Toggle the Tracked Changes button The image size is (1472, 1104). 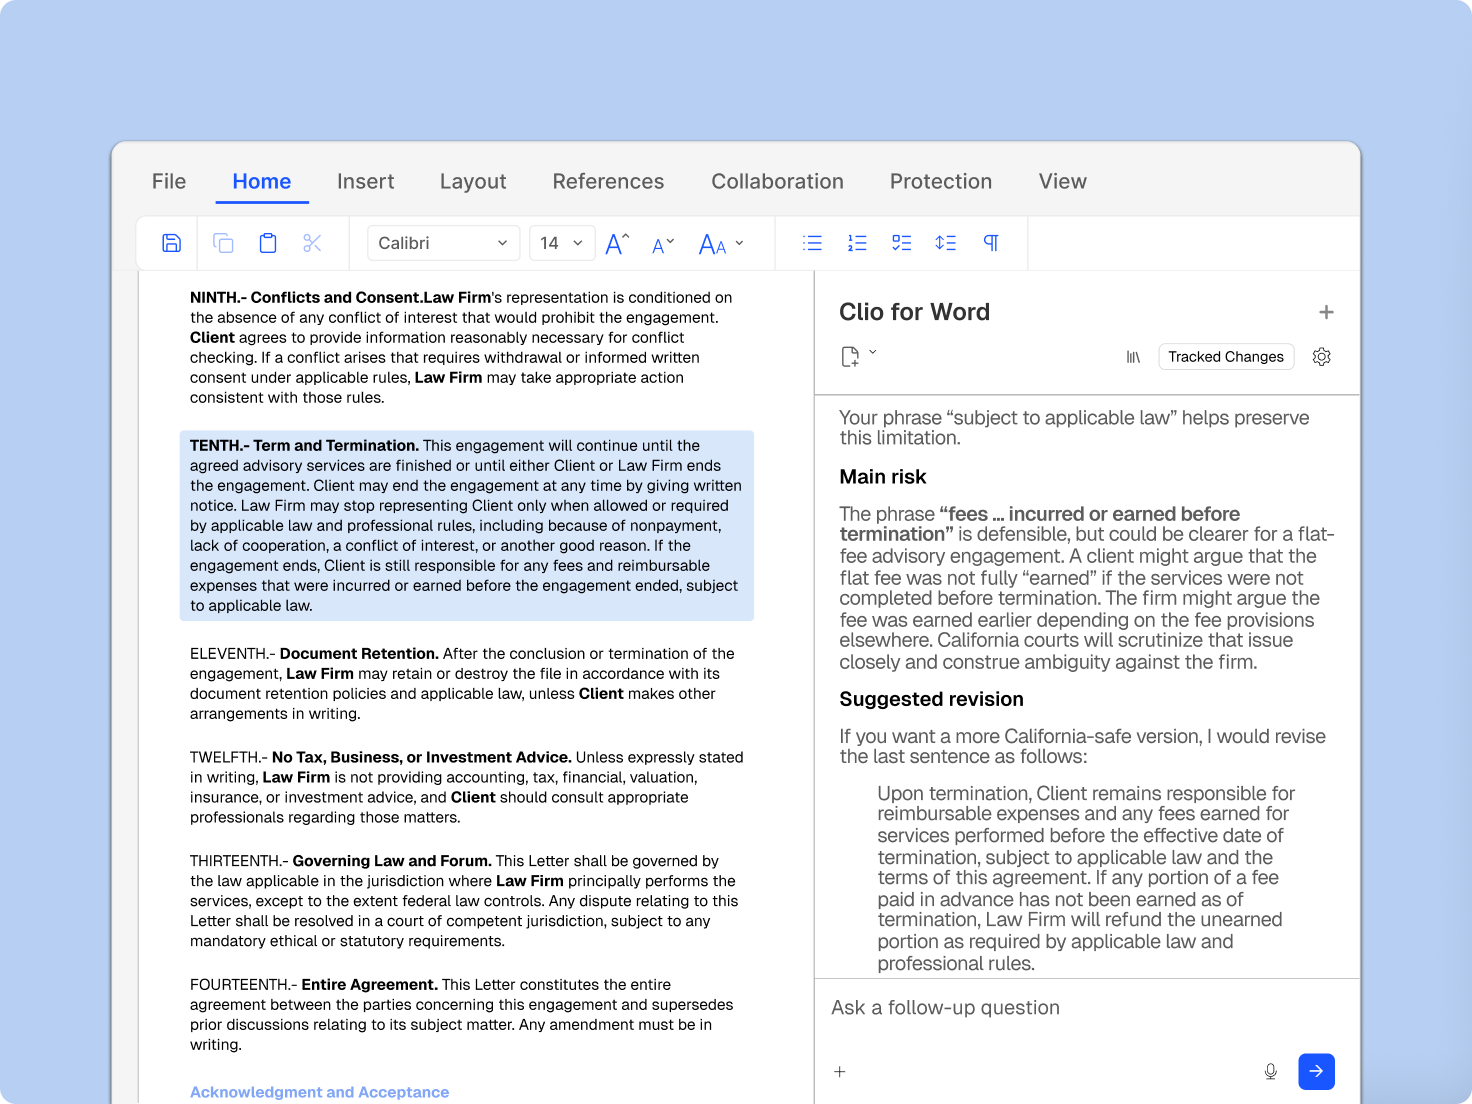(1226, 357)
